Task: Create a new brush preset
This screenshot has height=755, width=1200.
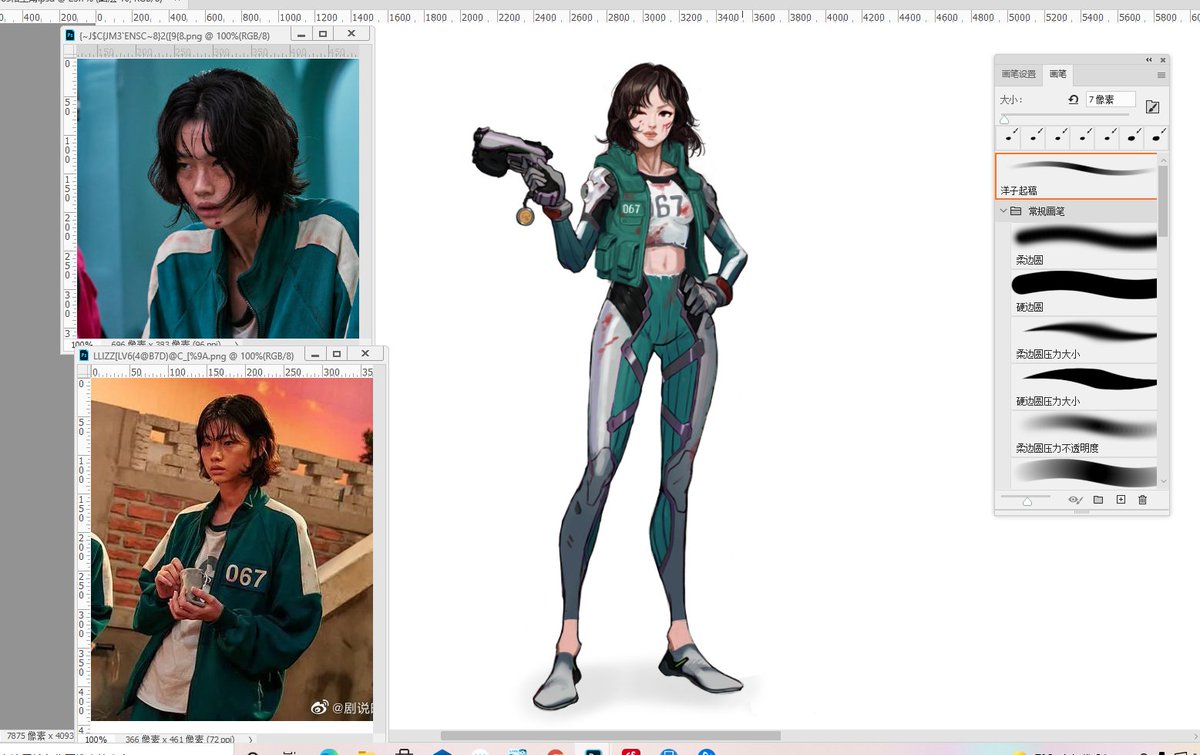Action: click(1121, 499)
